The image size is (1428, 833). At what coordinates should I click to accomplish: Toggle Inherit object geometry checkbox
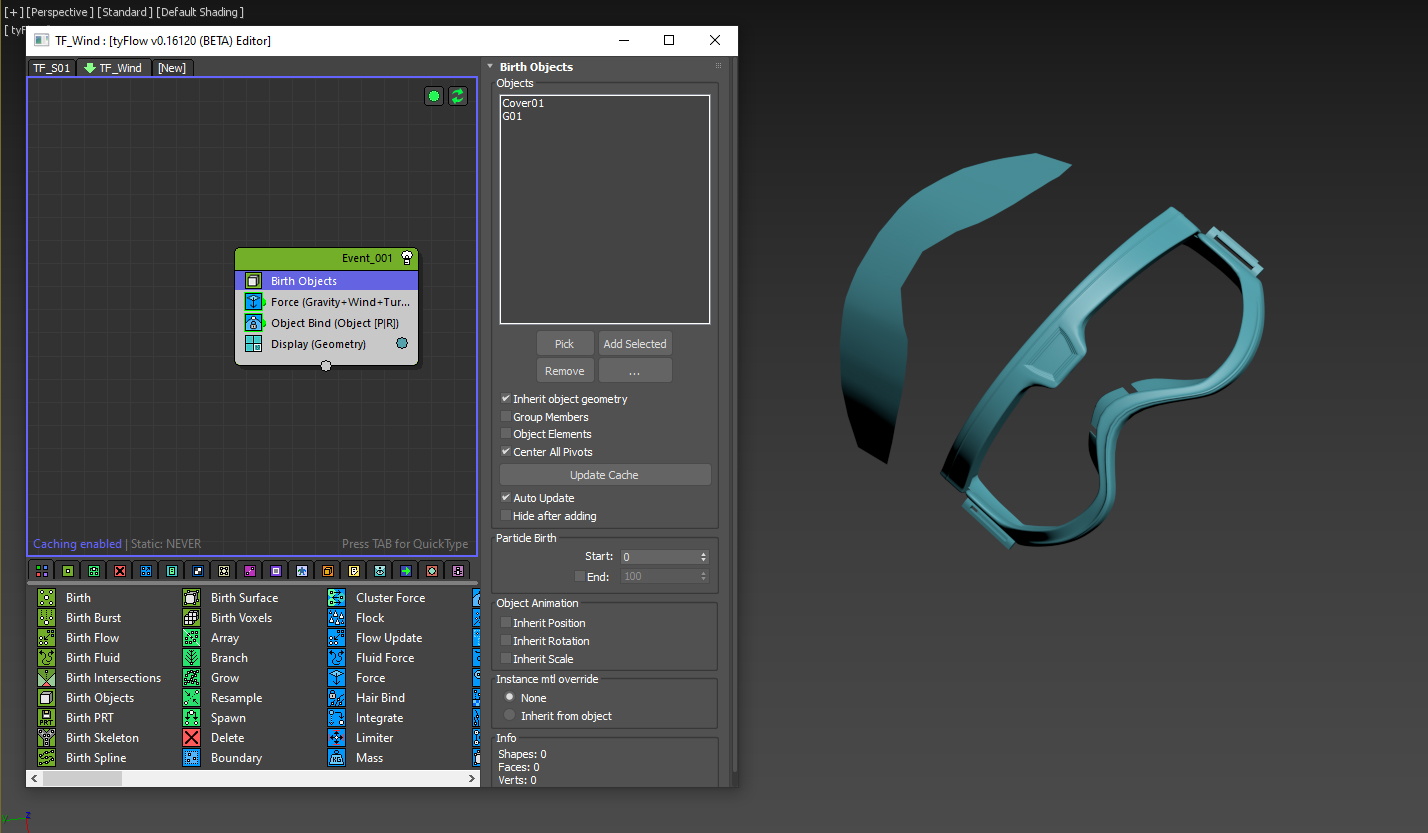click(506, 398)
